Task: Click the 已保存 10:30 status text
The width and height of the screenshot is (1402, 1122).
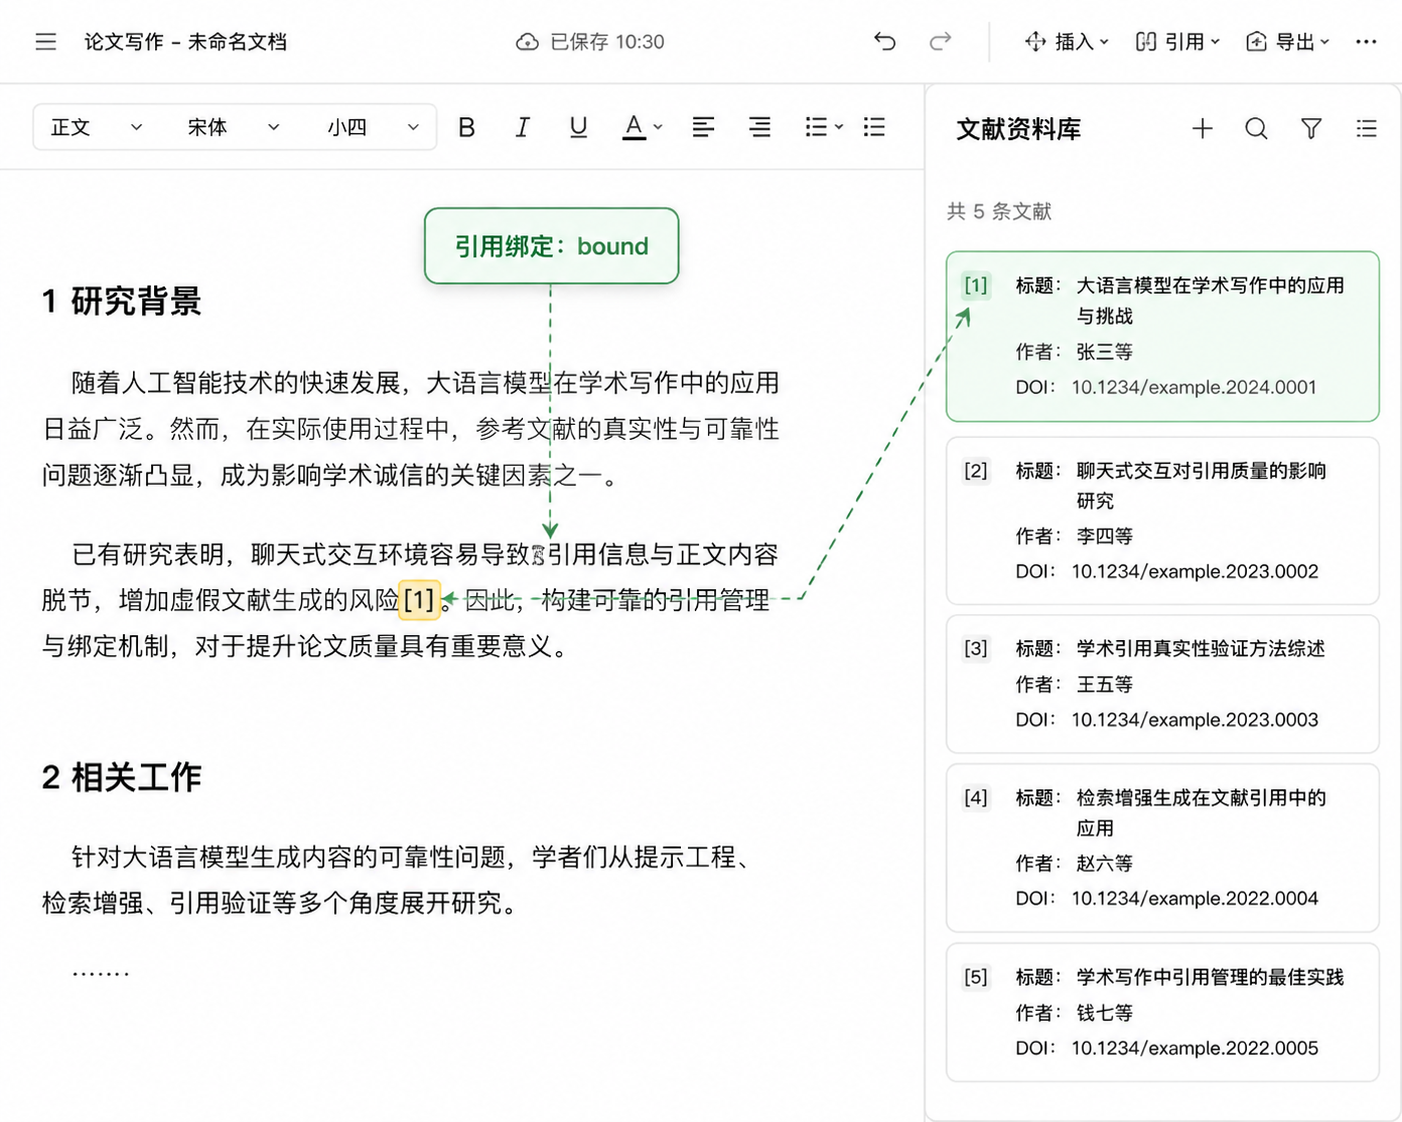Action: pos(607,42)
